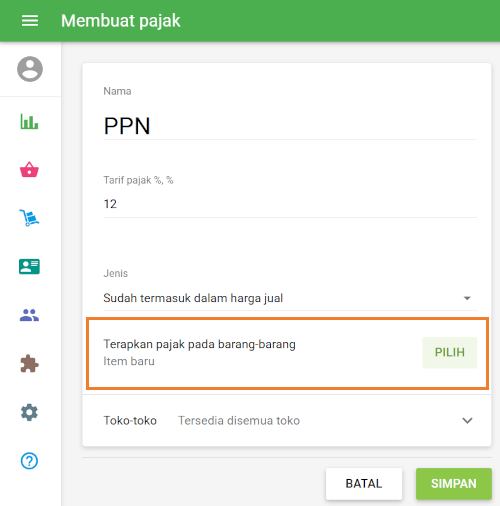Open the Help question mark icon

(x=29, y=461)
